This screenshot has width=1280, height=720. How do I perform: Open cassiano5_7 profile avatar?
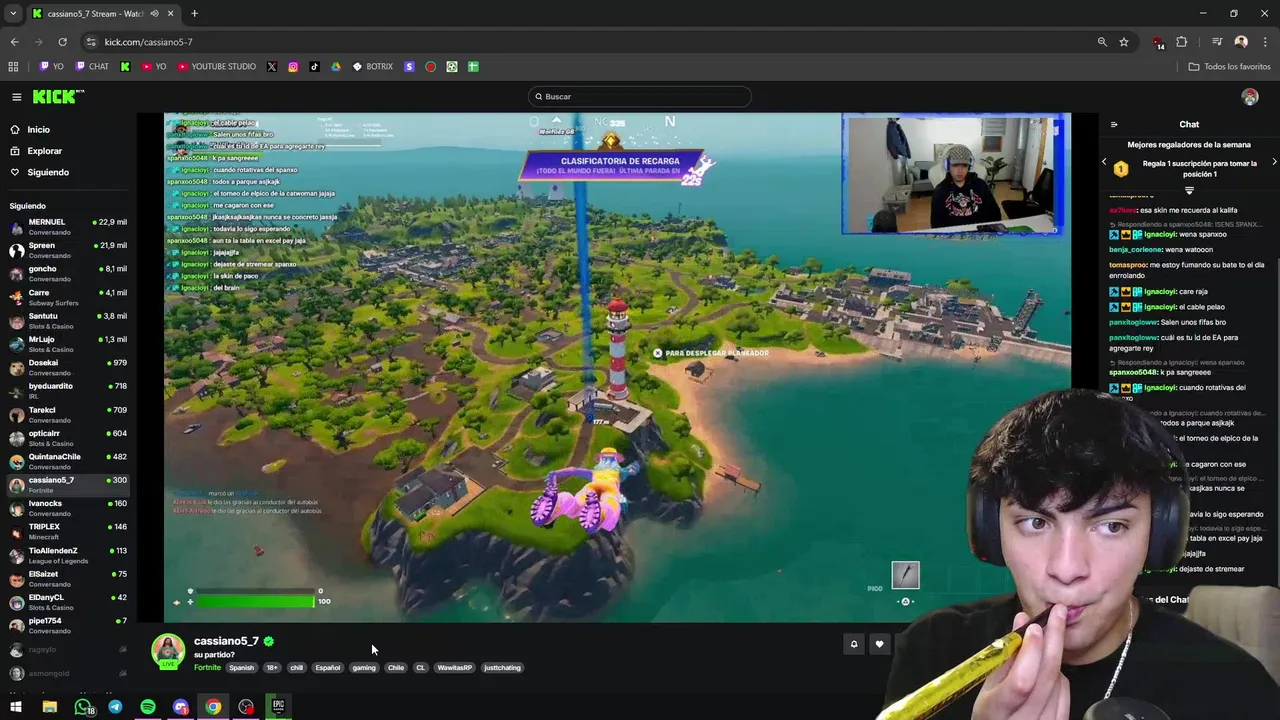pyautogui.click(x=168, y=651)
